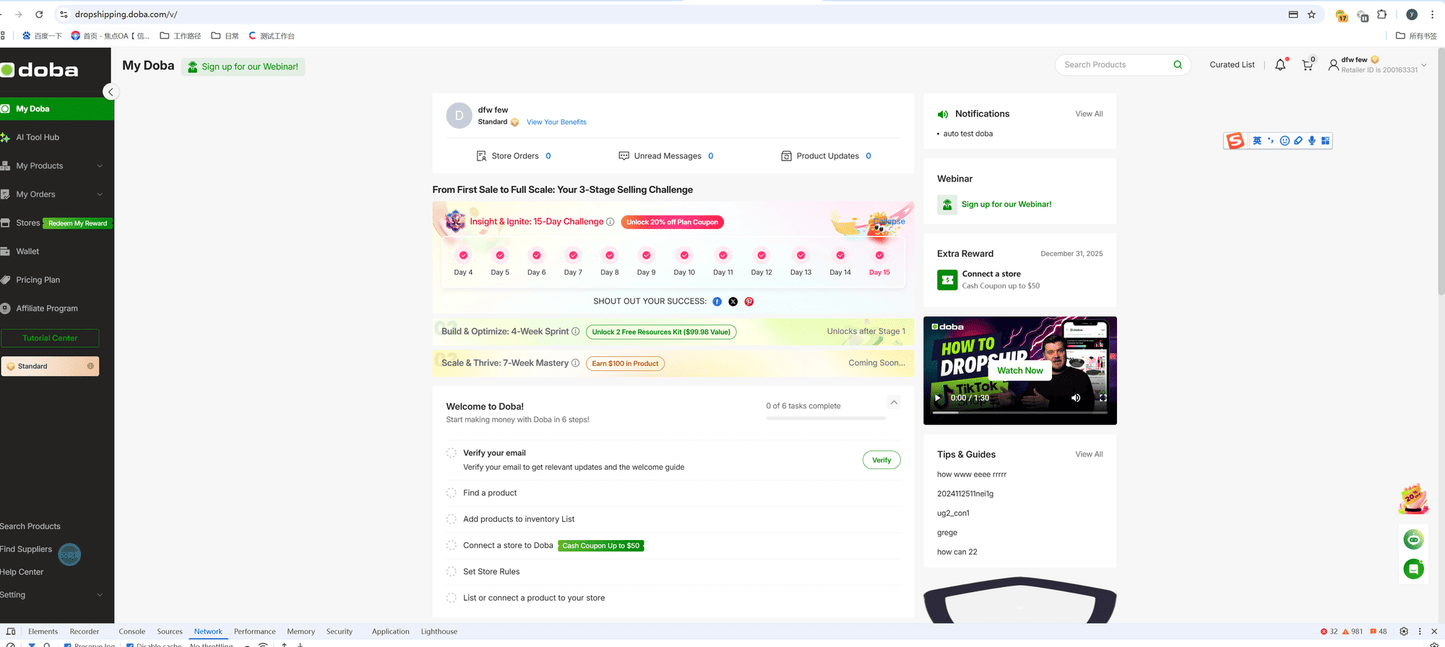Viewport: 1445px width, 647px height.
Task: Click the Verify email button
Action: point(881,460)
